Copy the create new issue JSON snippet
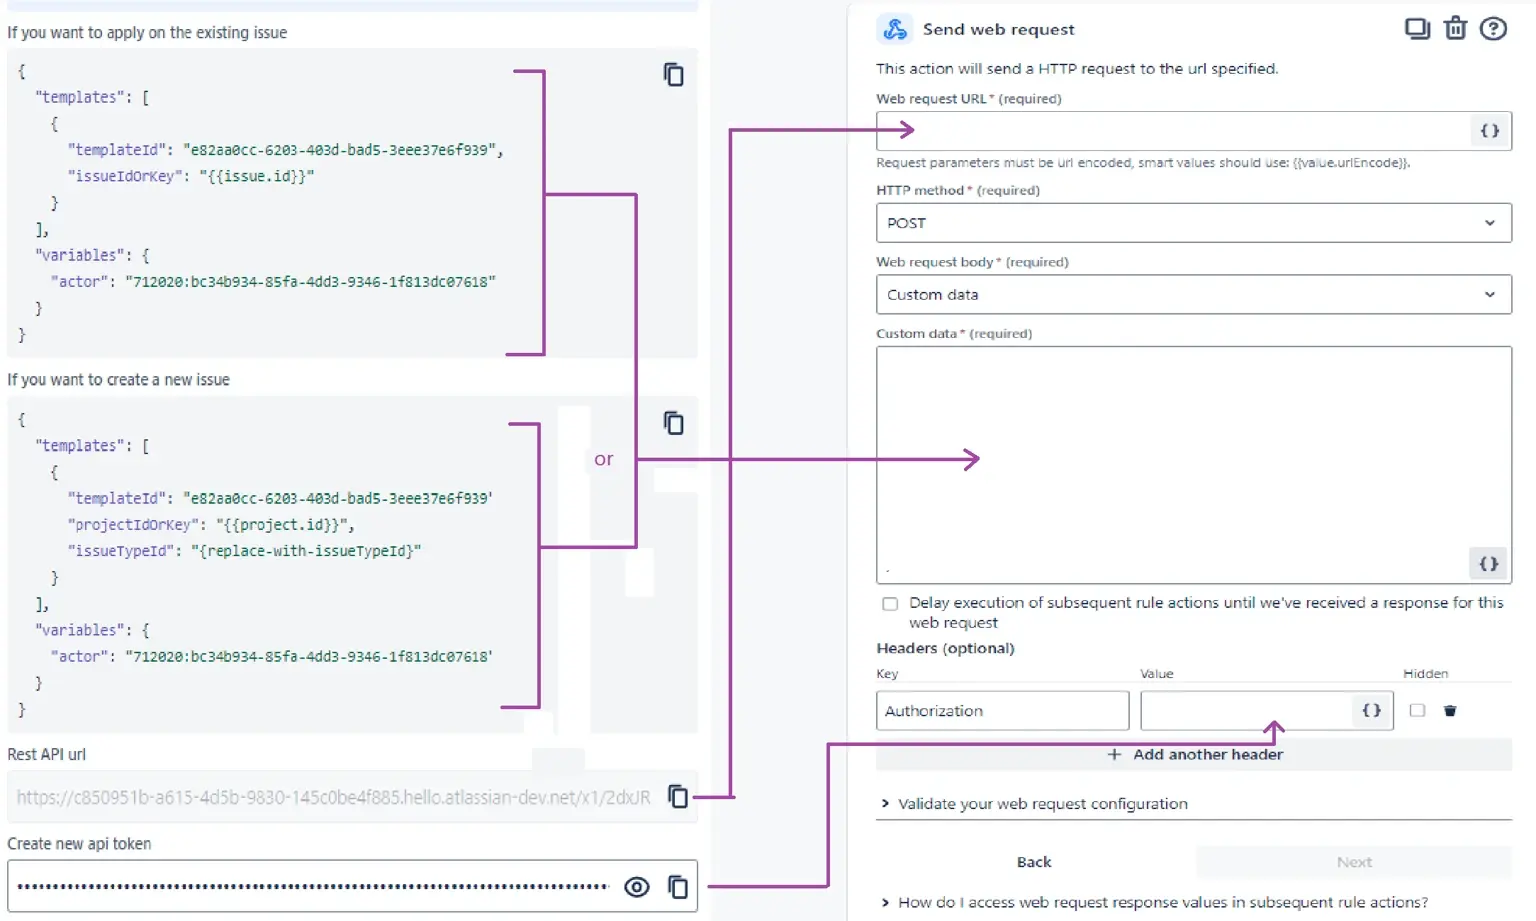 (x=674, y=423)
